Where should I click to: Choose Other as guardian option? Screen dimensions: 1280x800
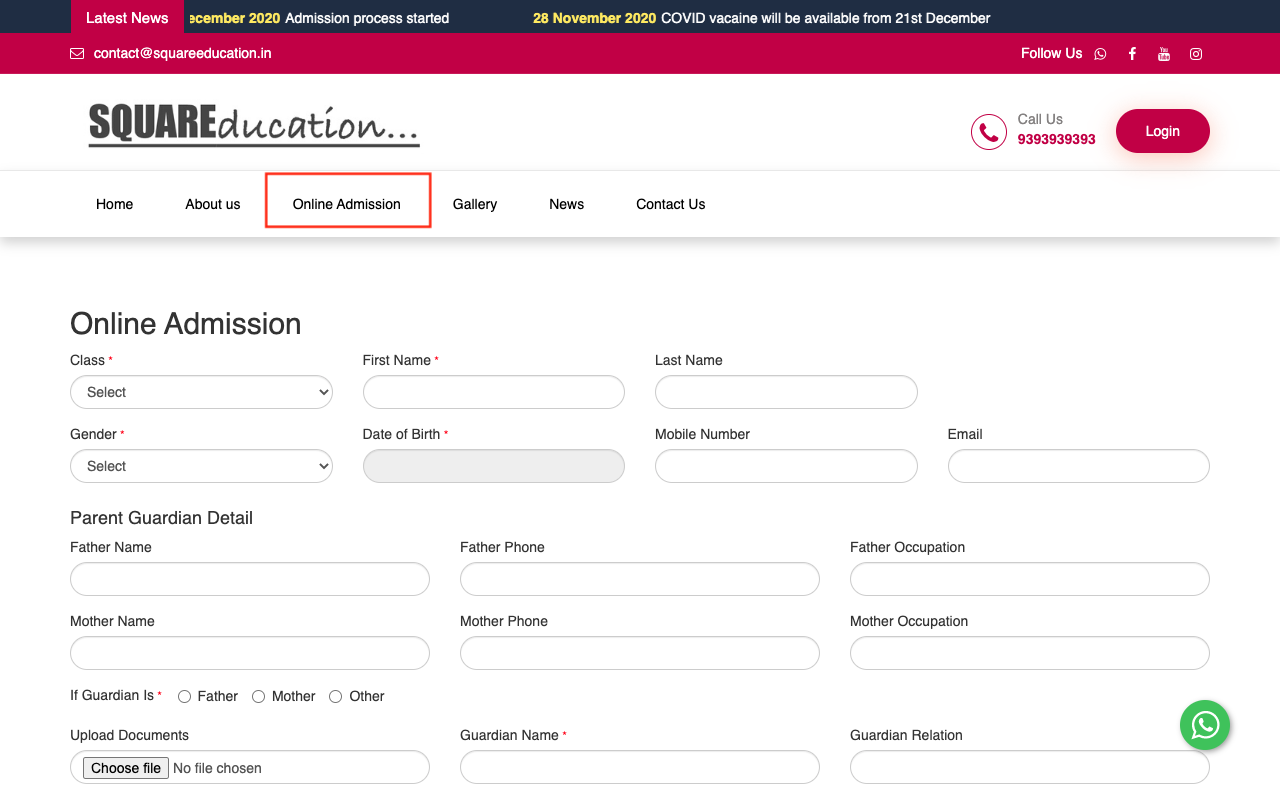click(336, 697)
